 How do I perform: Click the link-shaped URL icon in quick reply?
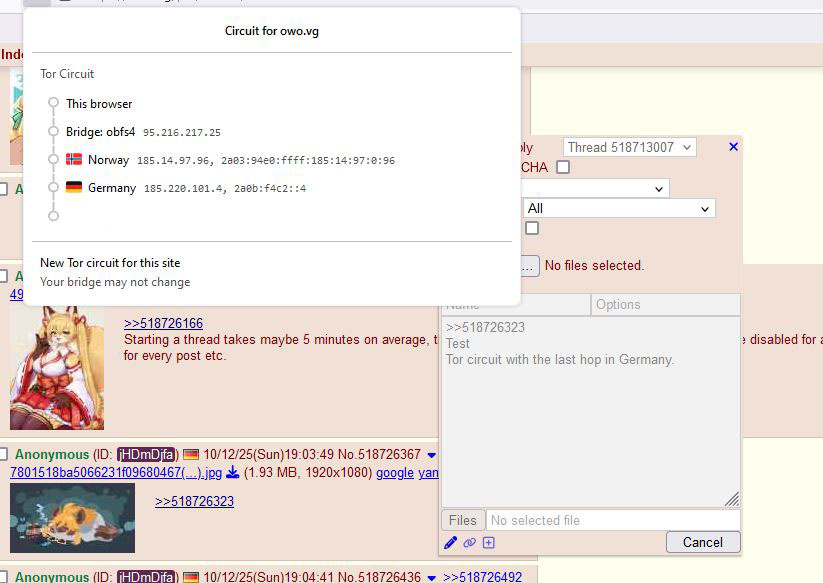point(469,543)
